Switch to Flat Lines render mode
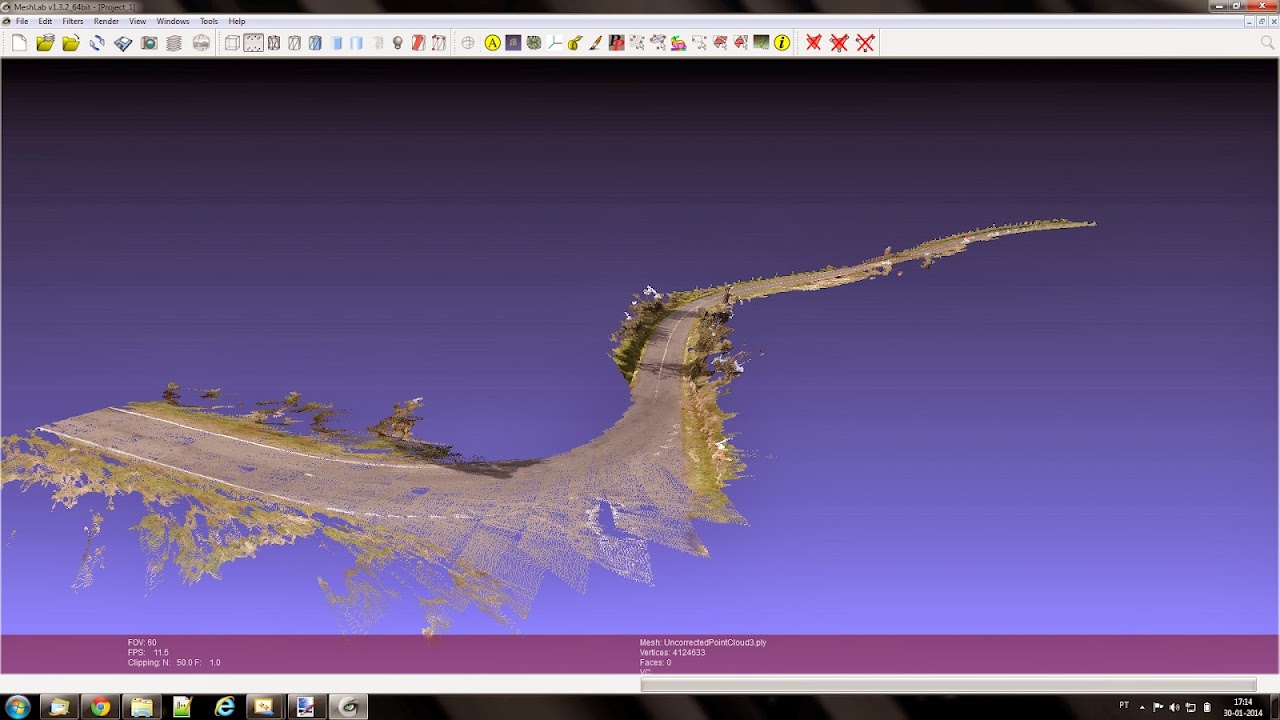Image resolution: width=1280 pixels, height=720 pixels. click(x=315, y=43)
